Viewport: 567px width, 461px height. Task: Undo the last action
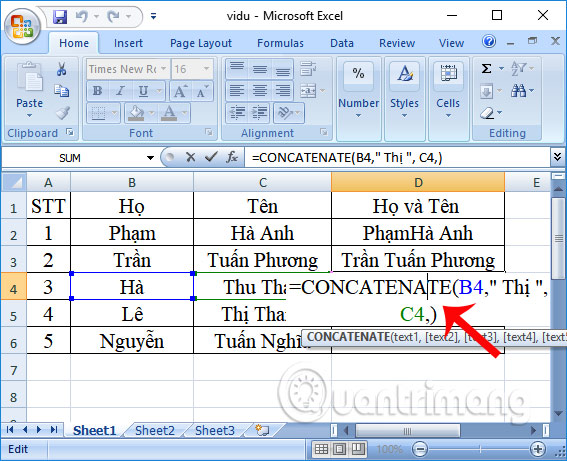click(82, 16)
